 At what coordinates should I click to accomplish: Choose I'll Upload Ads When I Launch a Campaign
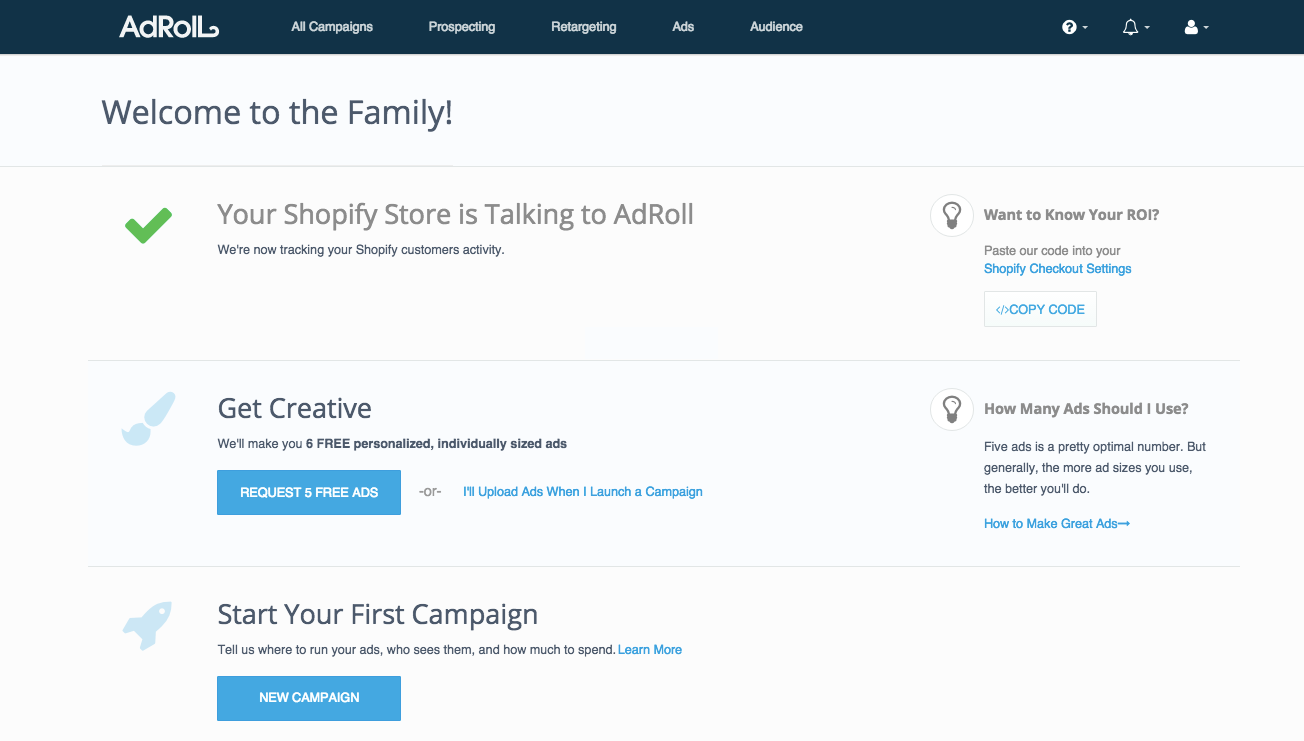[x=583, y=492]
